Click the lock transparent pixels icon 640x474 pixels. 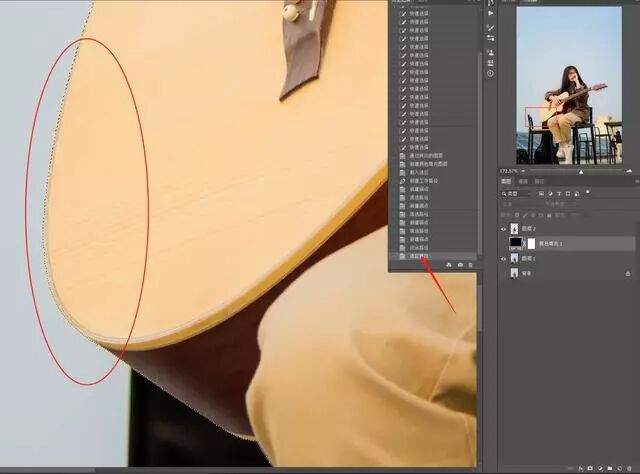(x=517, y=215)
